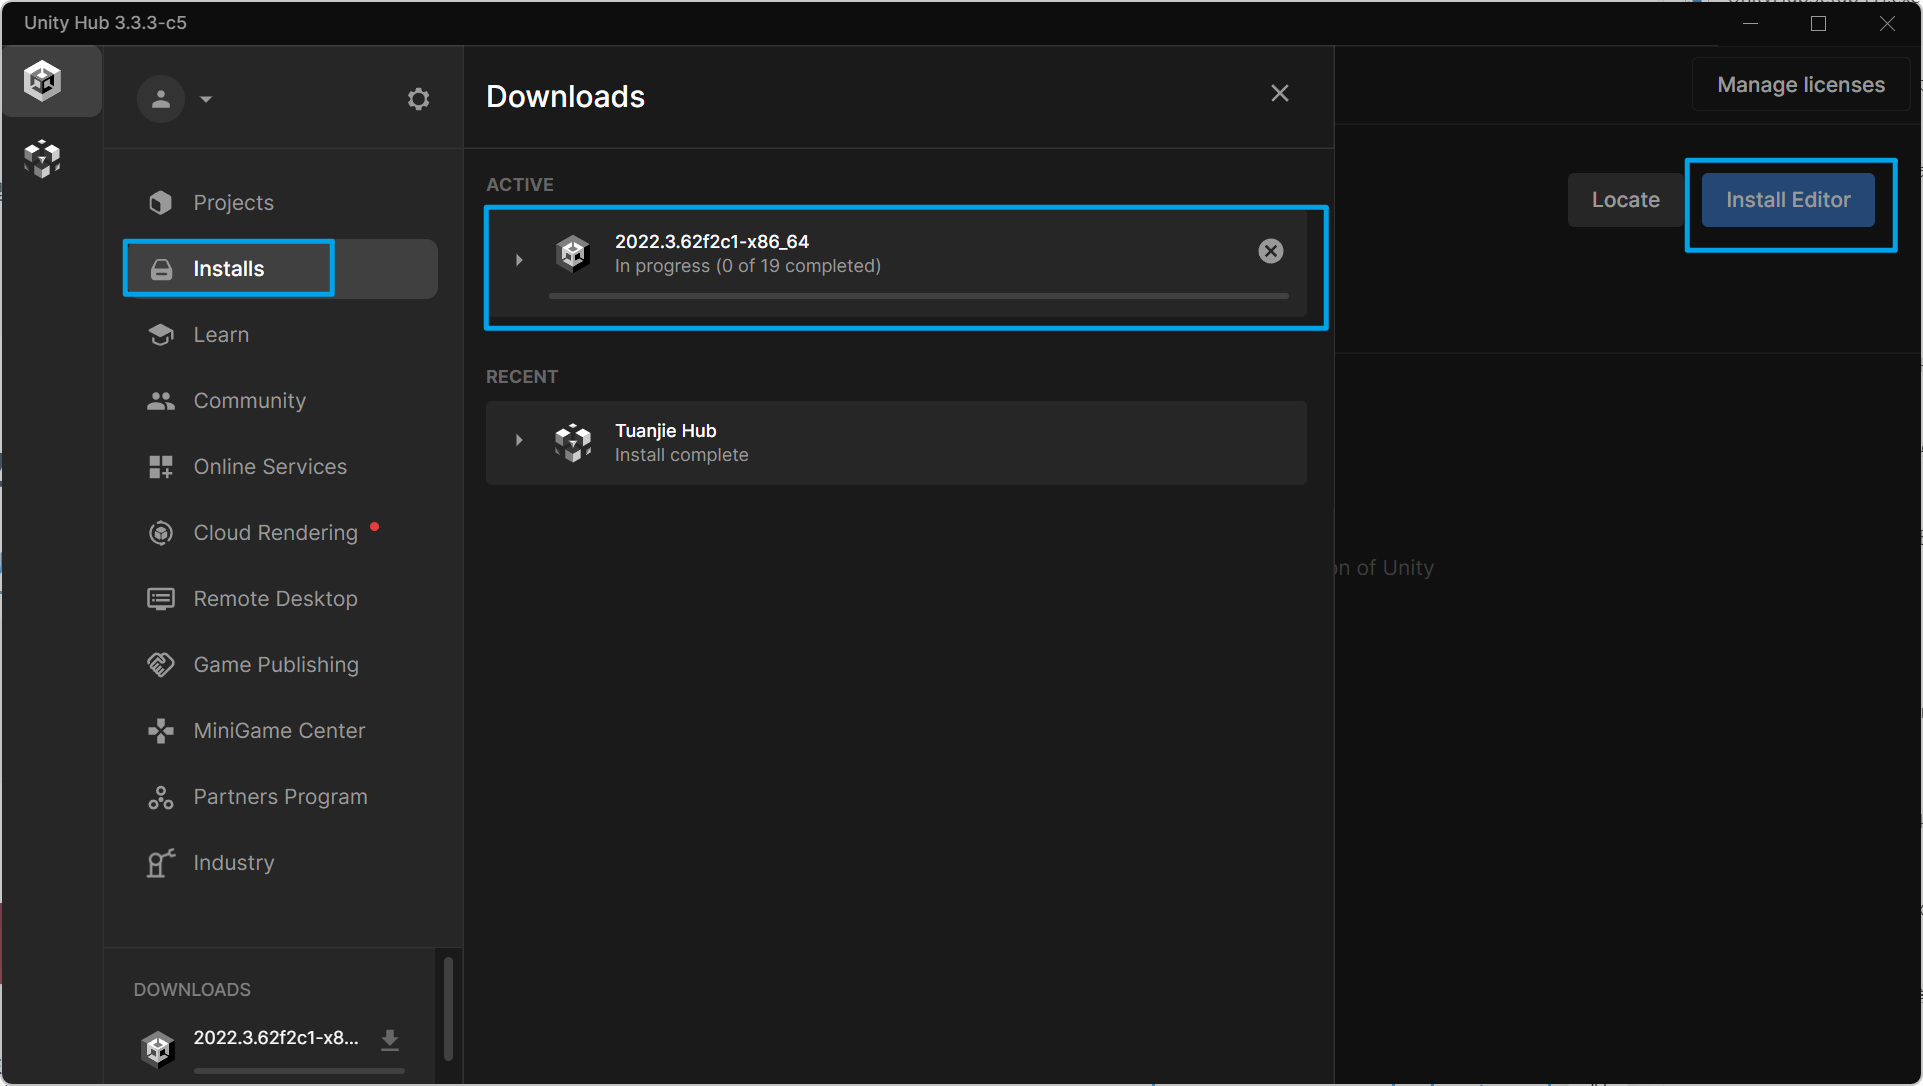Expand the 2022.3.62f2c1-x86_64 download details
The width and height of the screenshot is (1923, 1086).
[518, 260]
